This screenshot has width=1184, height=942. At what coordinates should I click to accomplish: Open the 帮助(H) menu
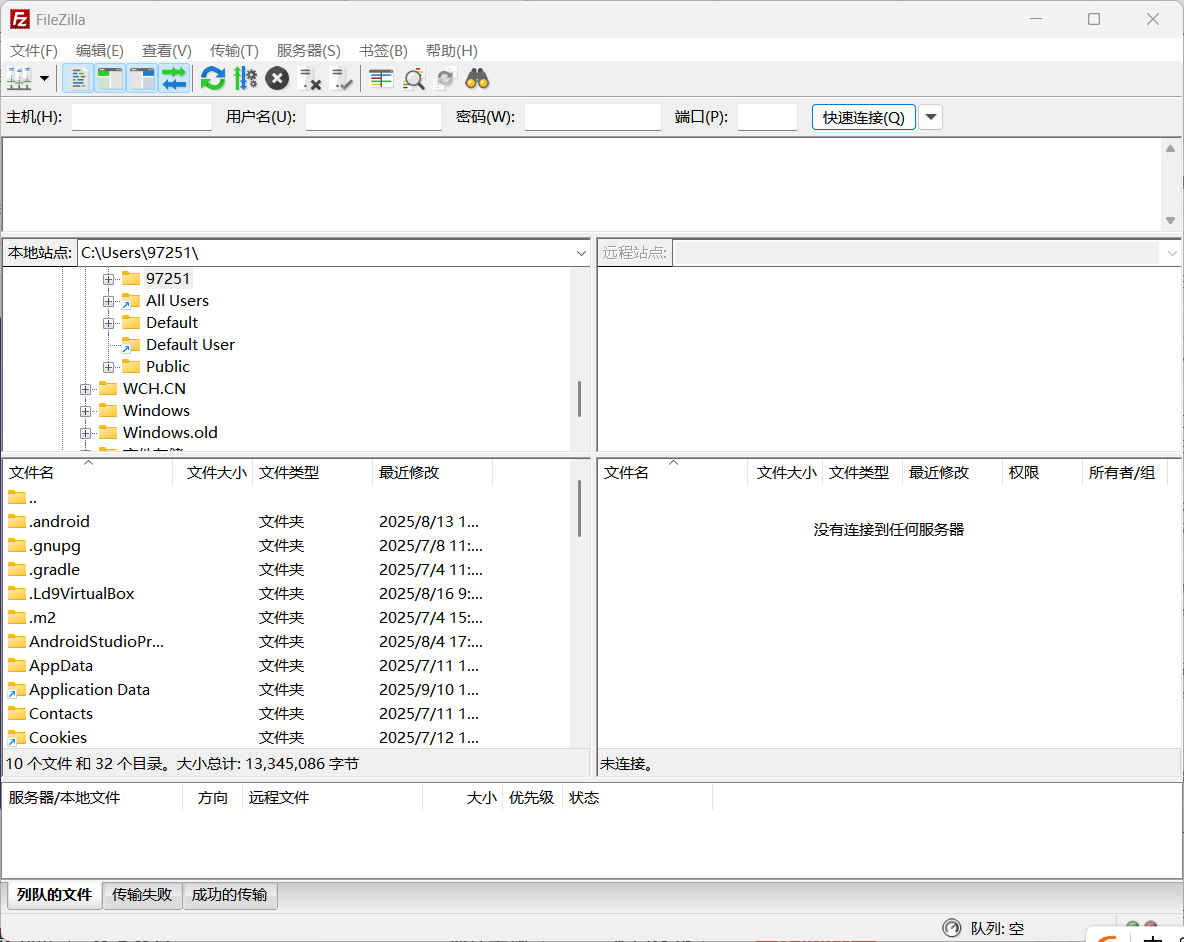coord(452,51)
